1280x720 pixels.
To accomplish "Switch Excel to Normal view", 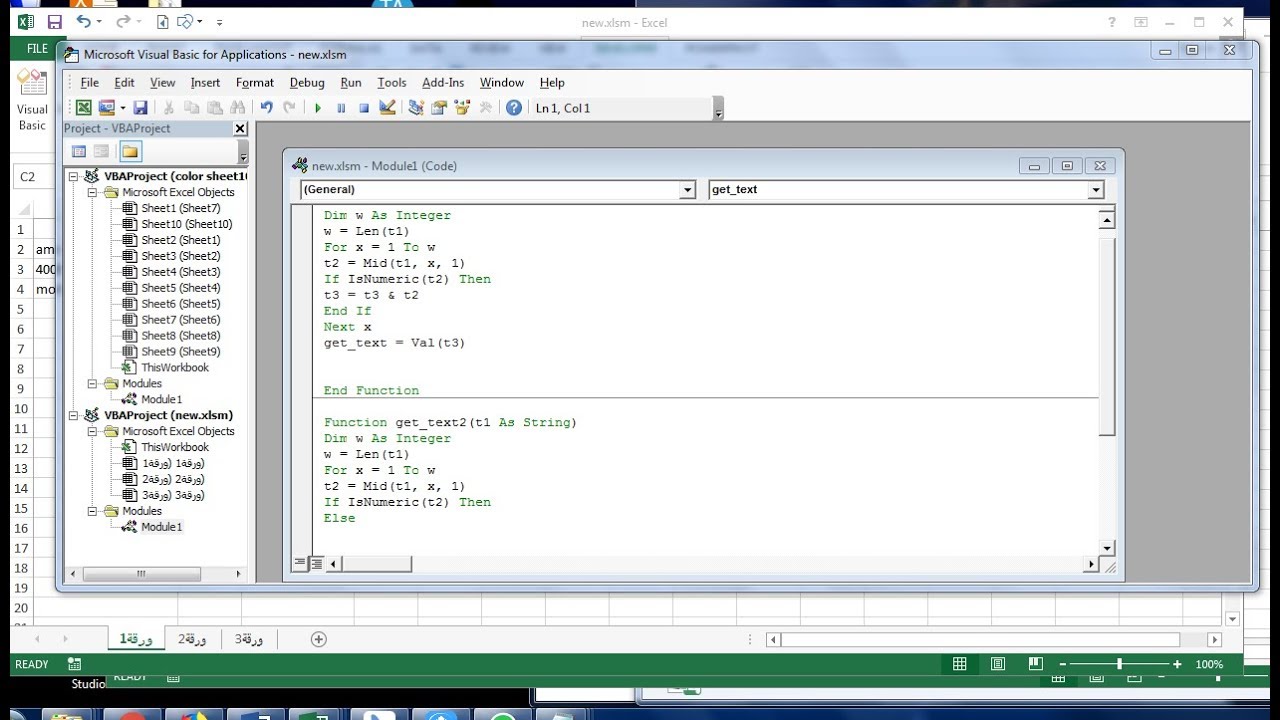I will pos(960,664).
